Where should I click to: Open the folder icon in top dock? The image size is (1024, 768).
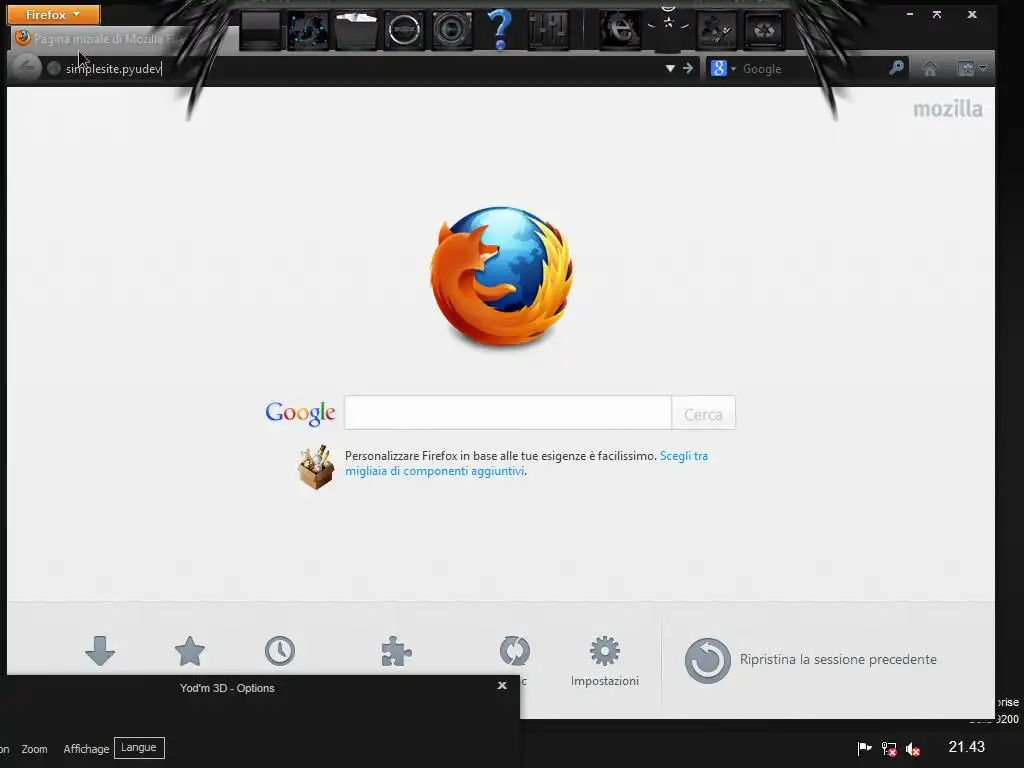[356, 30]
